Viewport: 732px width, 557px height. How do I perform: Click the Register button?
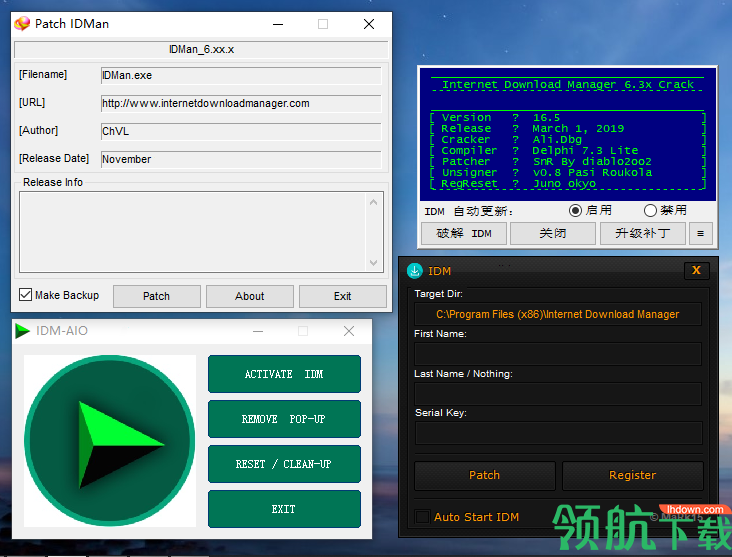click(x=633, y=475)
